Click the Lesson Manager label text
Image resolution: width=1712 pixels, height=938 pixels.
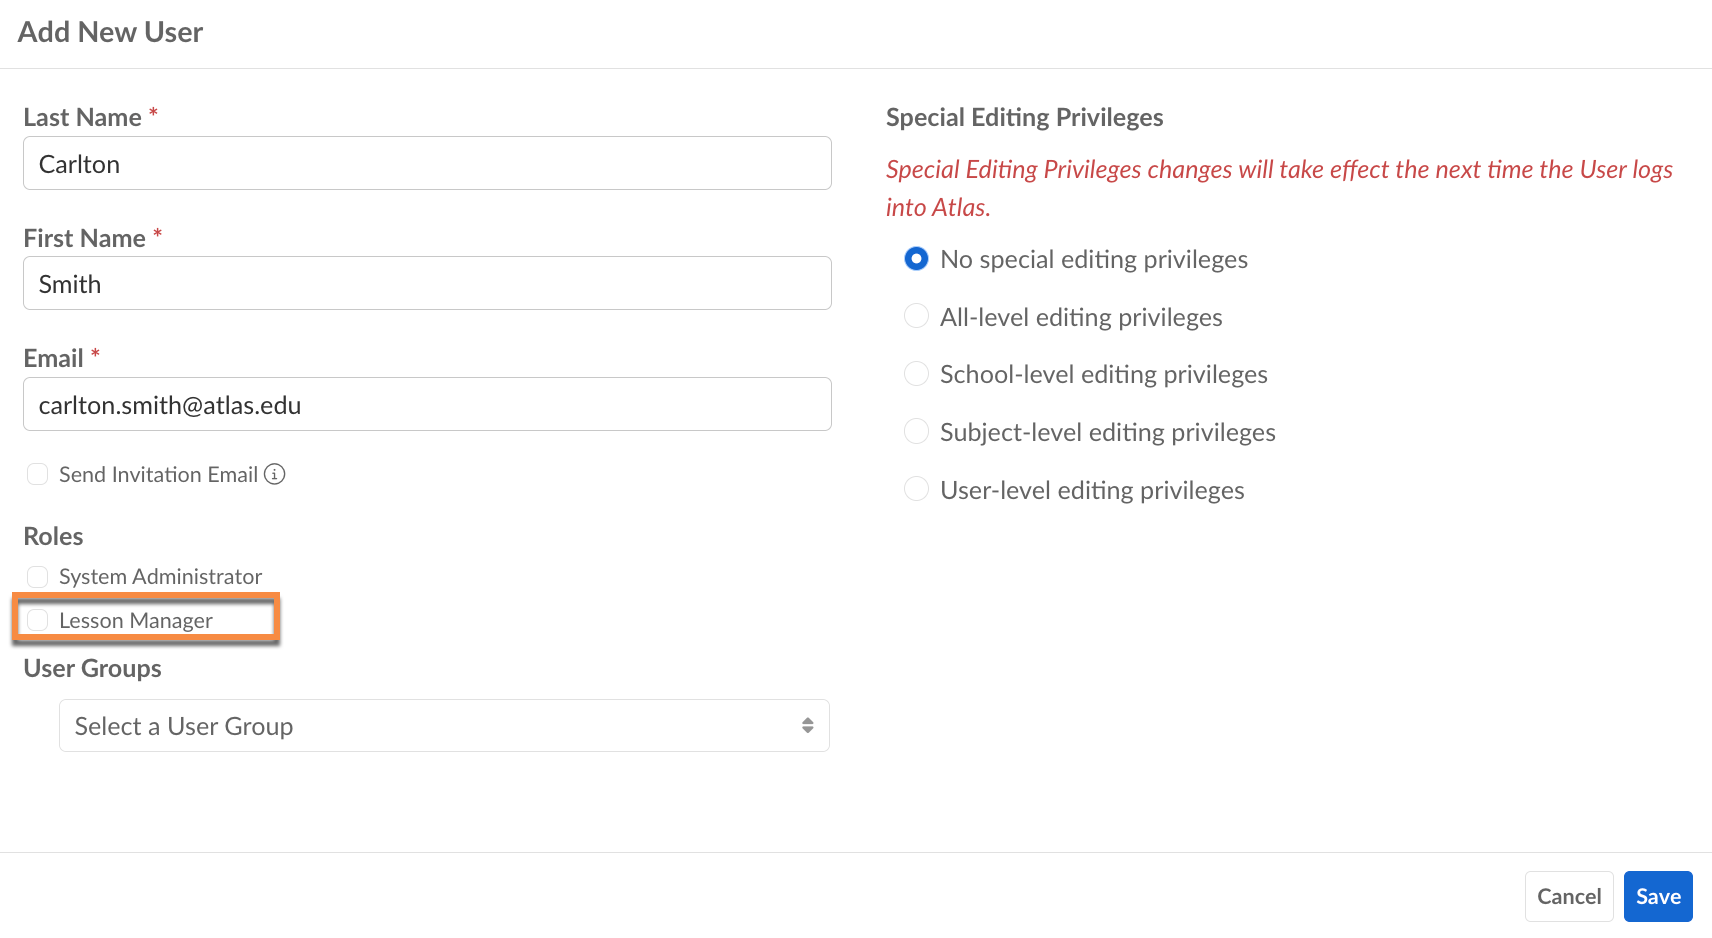tap(136, 620)
